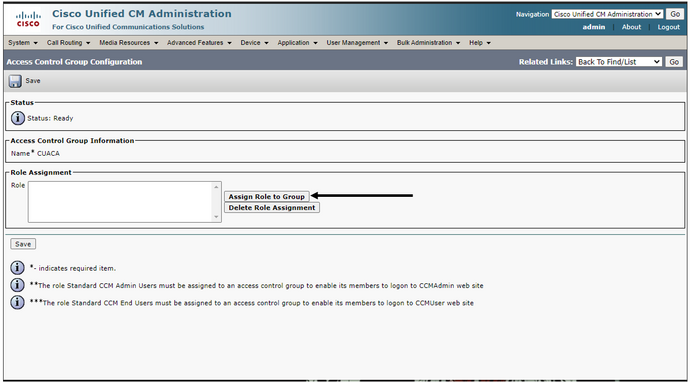The width and height of the screenshot is (690, 382).
Task: Open the Advanced Features menu
Action: (199, 43)
